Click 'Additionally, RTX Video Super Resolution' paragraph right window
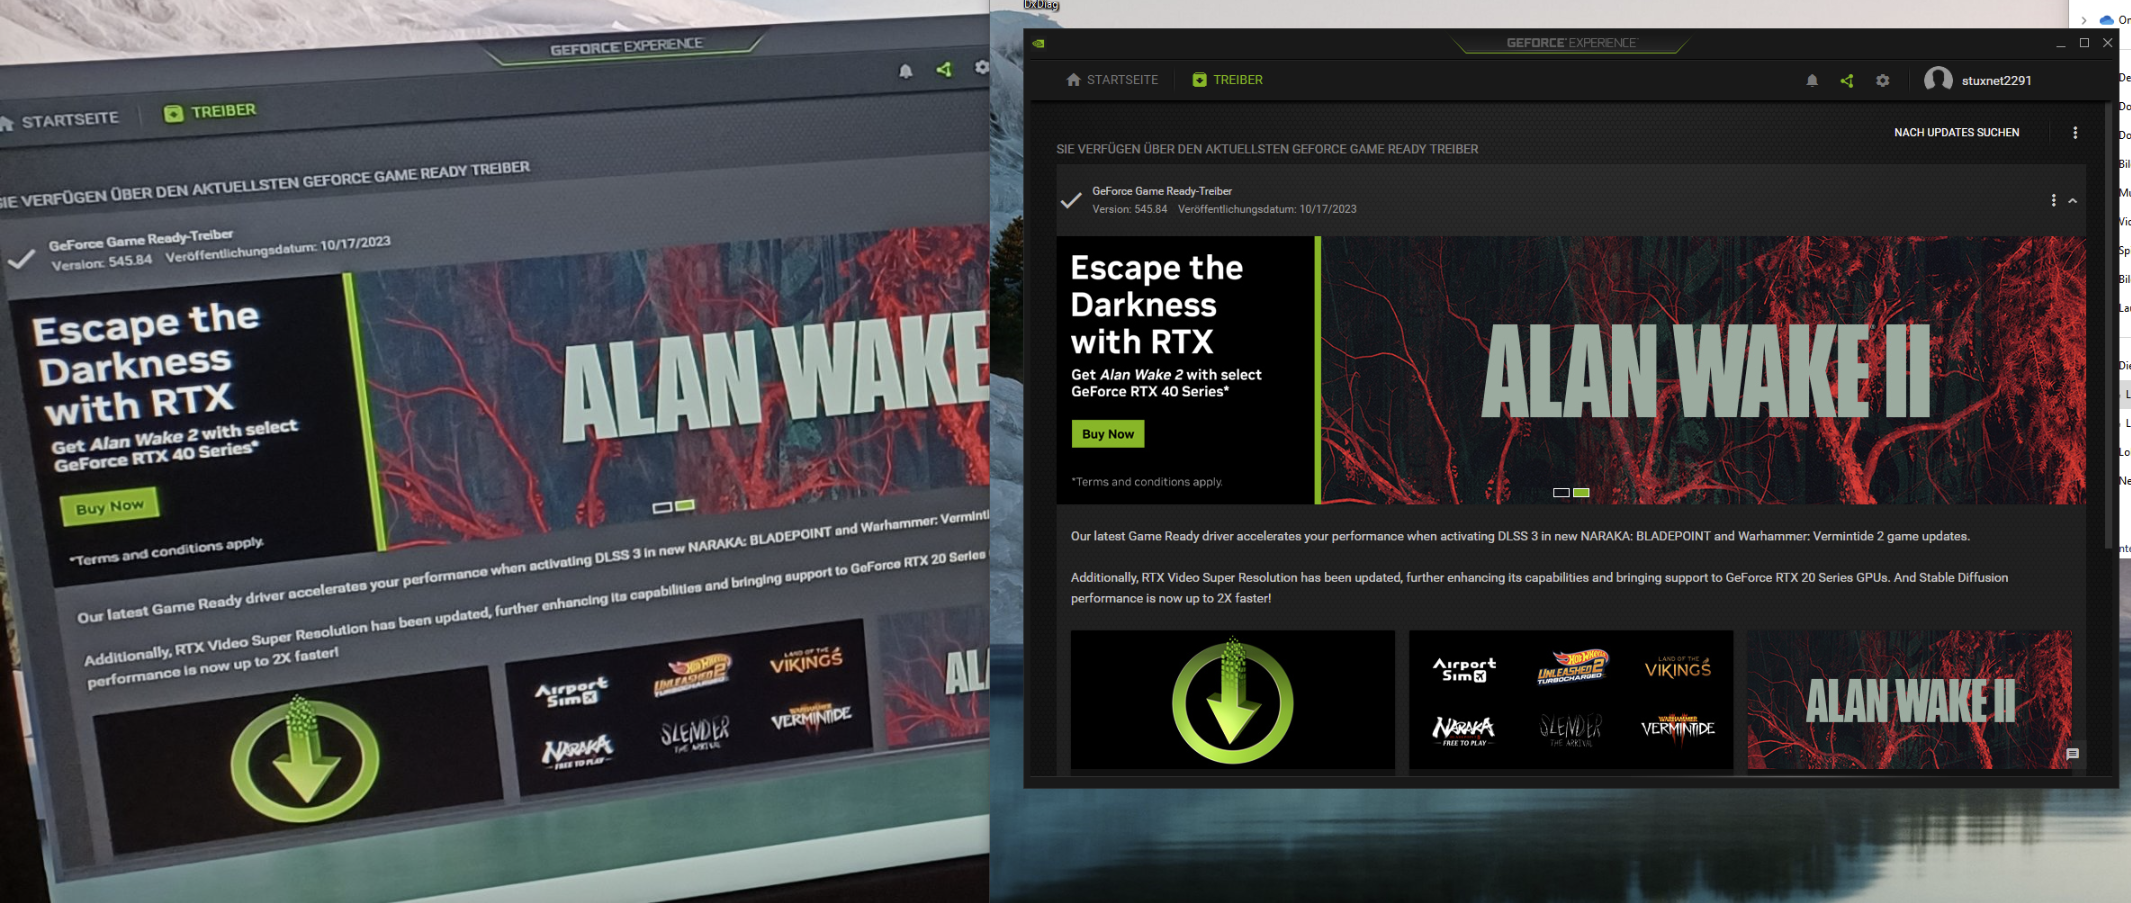2131x903 pixels. [x=1540, y=588]
